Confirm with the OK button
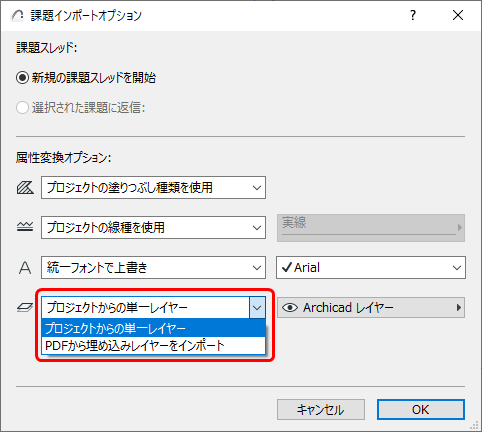 (421, 410)
